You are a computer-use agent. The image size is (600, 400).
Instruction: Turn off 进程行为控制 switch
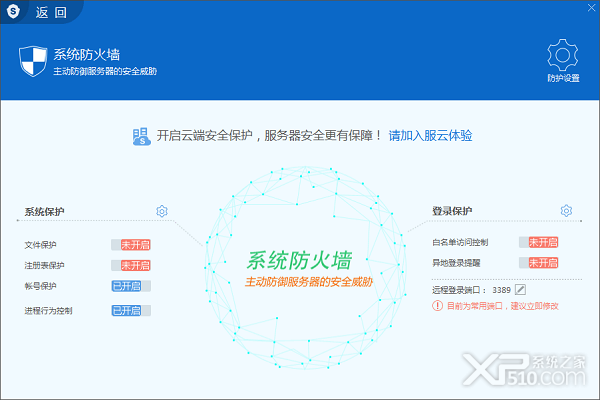click(x=131, y=310)
